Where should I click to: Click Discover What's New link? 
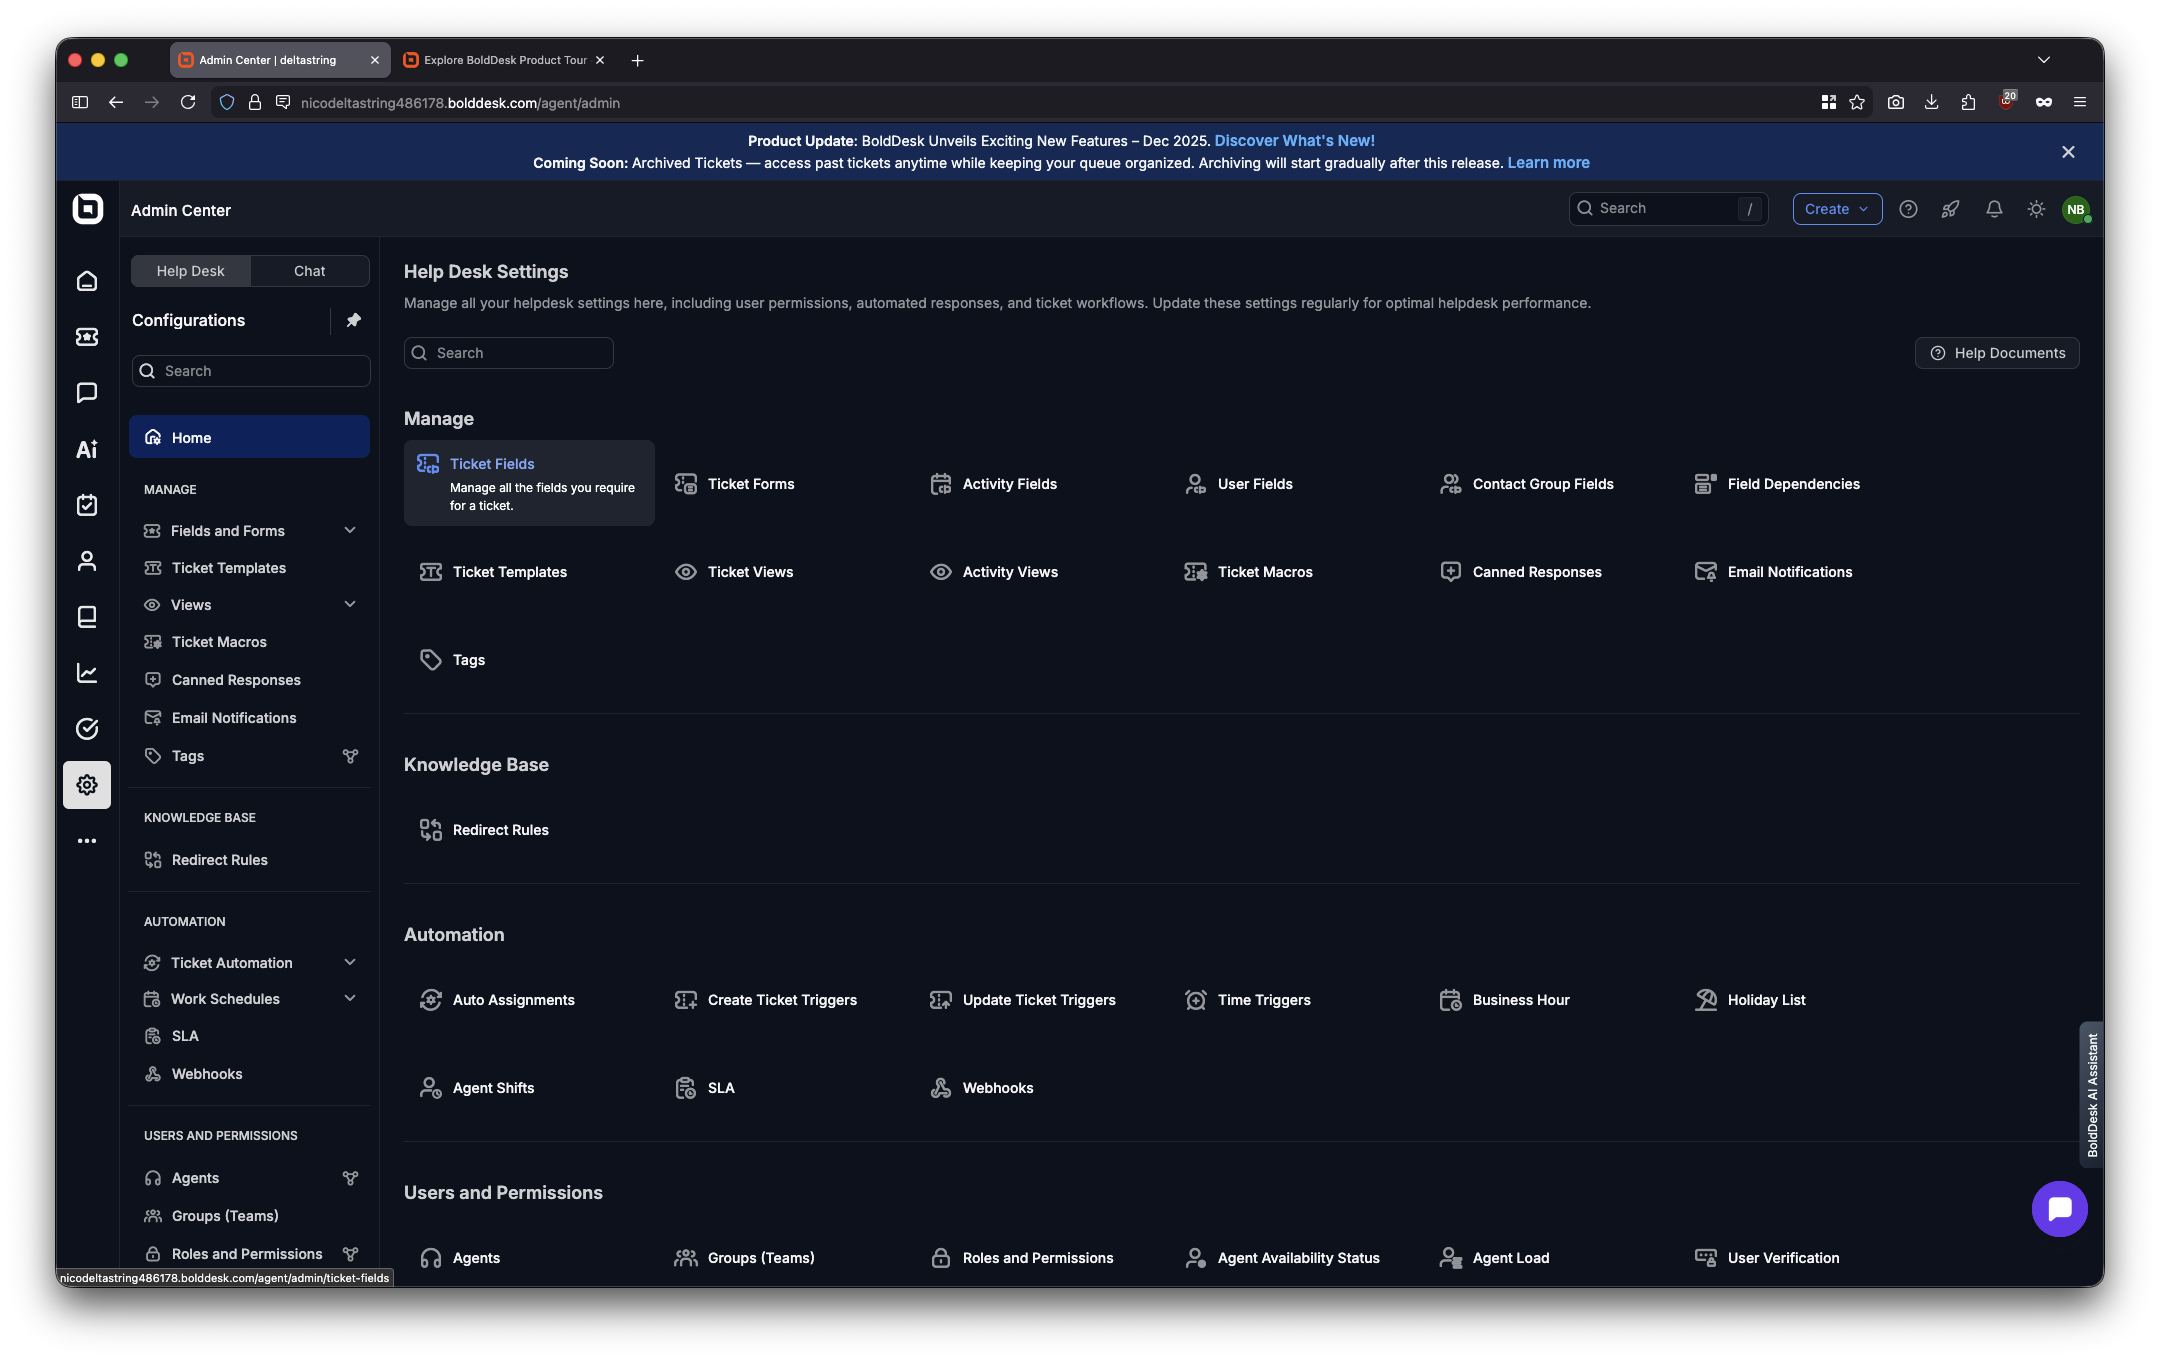[x=1294, y=141]
